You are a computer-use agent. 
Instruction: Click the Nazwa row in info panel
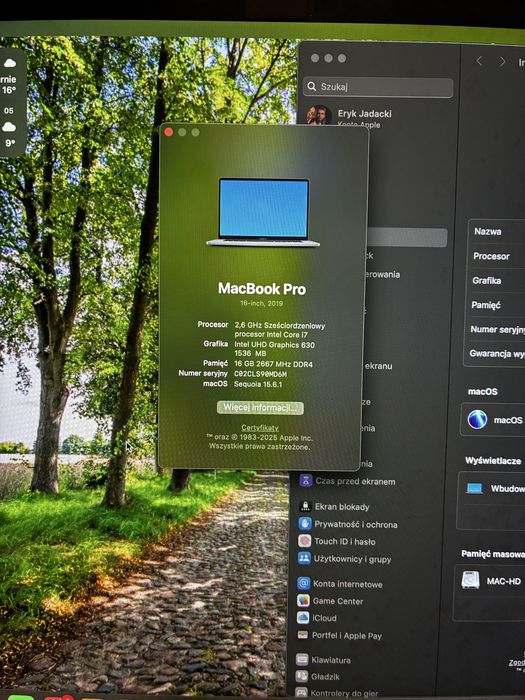(497, 231)
